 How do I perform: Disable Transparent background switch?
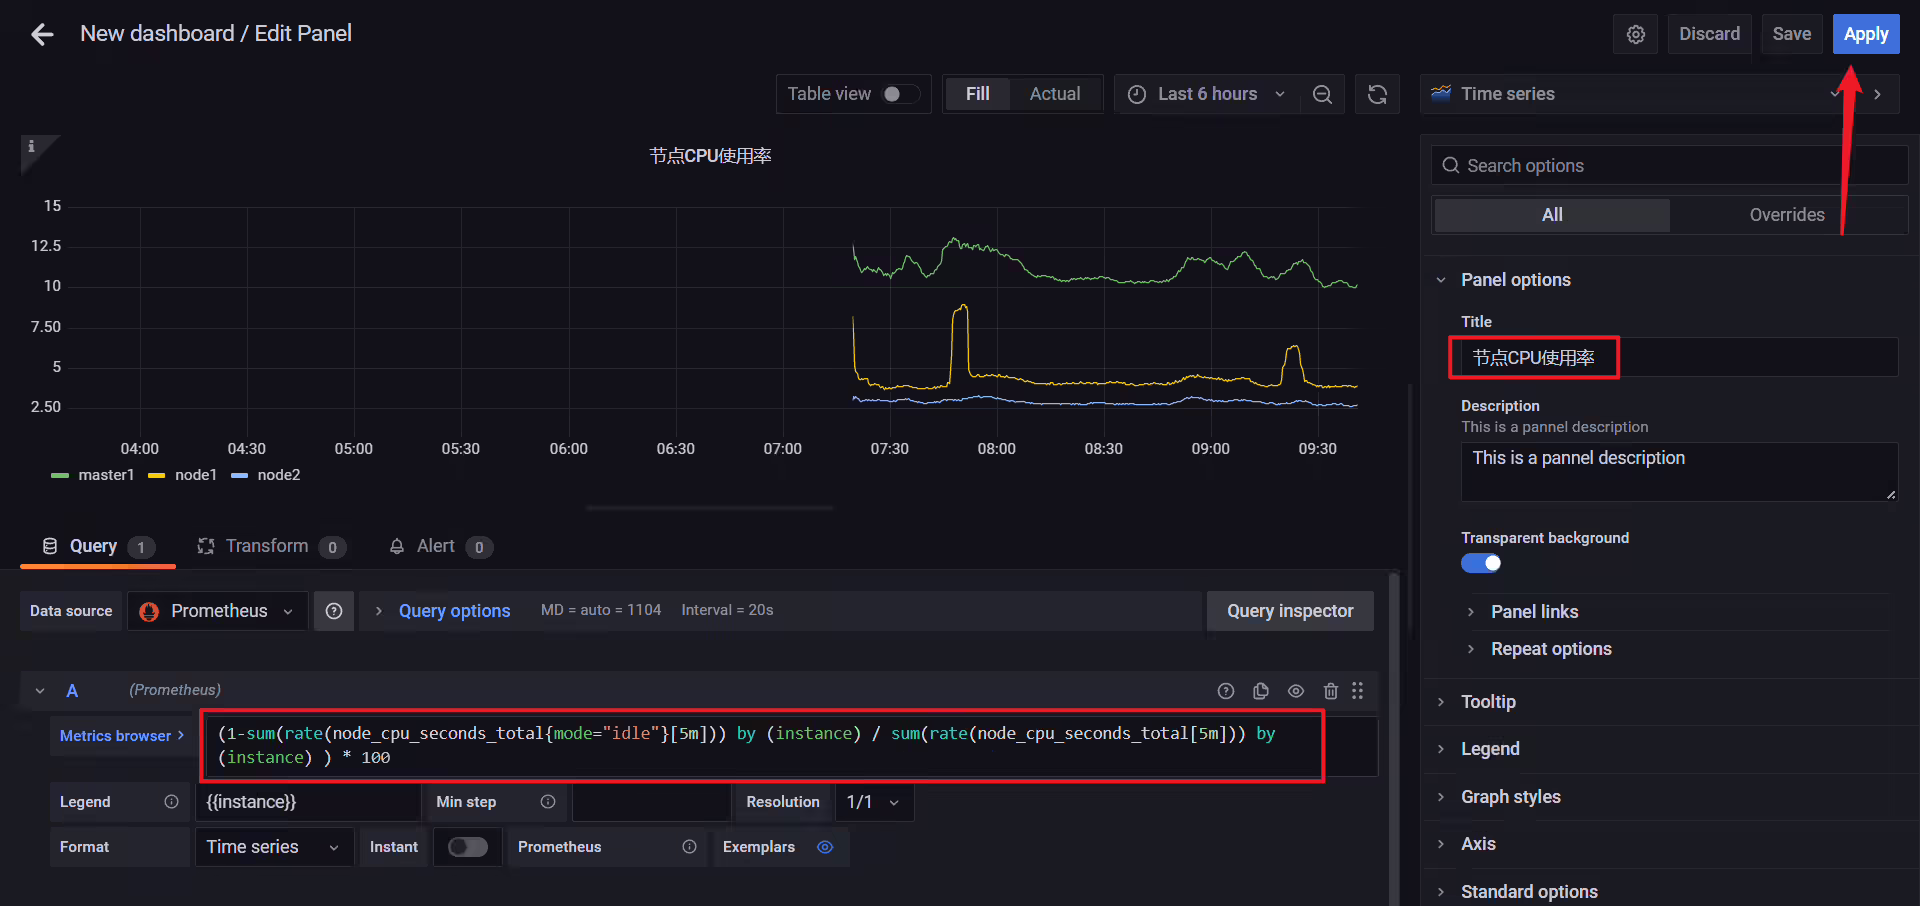1481,563
